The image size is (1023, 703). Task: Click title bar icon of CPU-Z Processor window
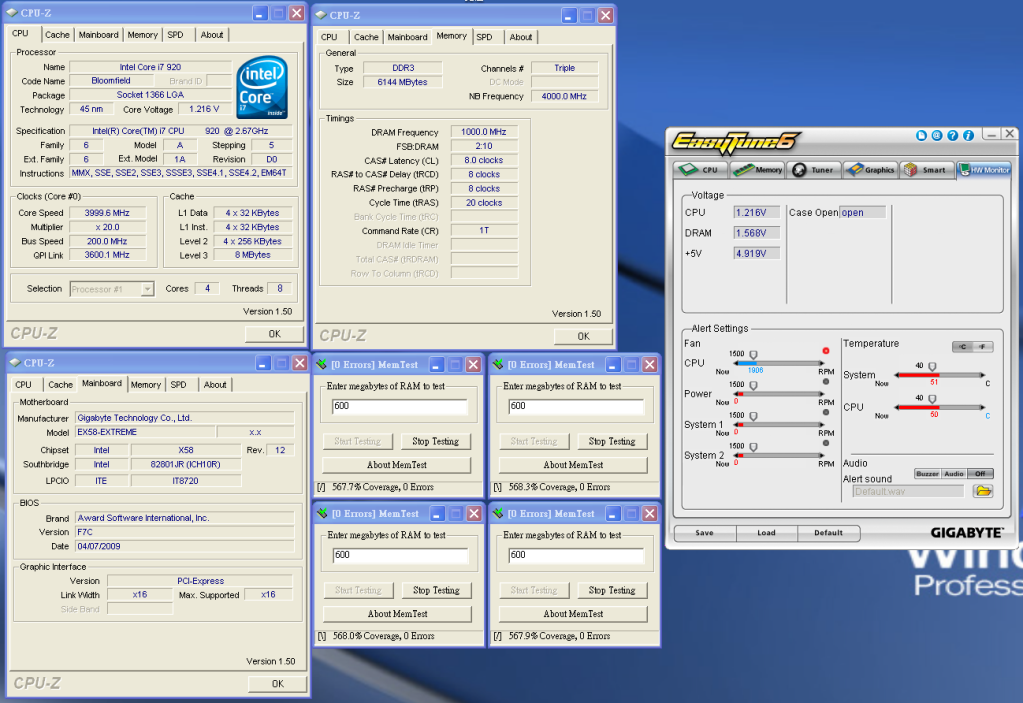coord(12,13)
